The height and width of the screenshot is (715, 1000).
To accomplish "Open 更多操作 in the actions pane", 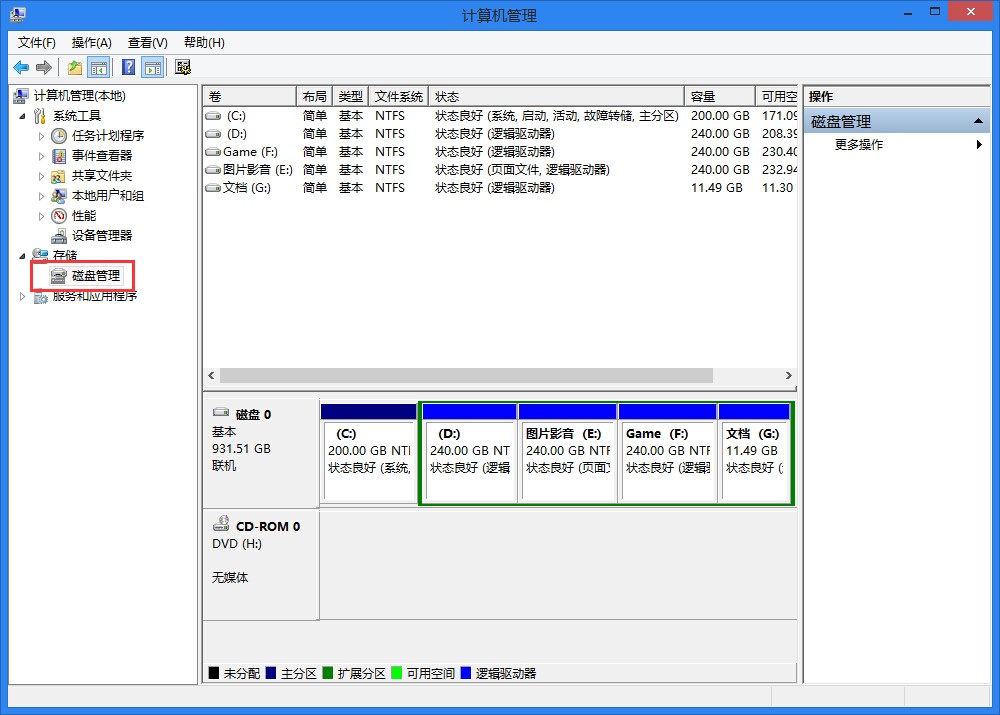I will (859, 145).
